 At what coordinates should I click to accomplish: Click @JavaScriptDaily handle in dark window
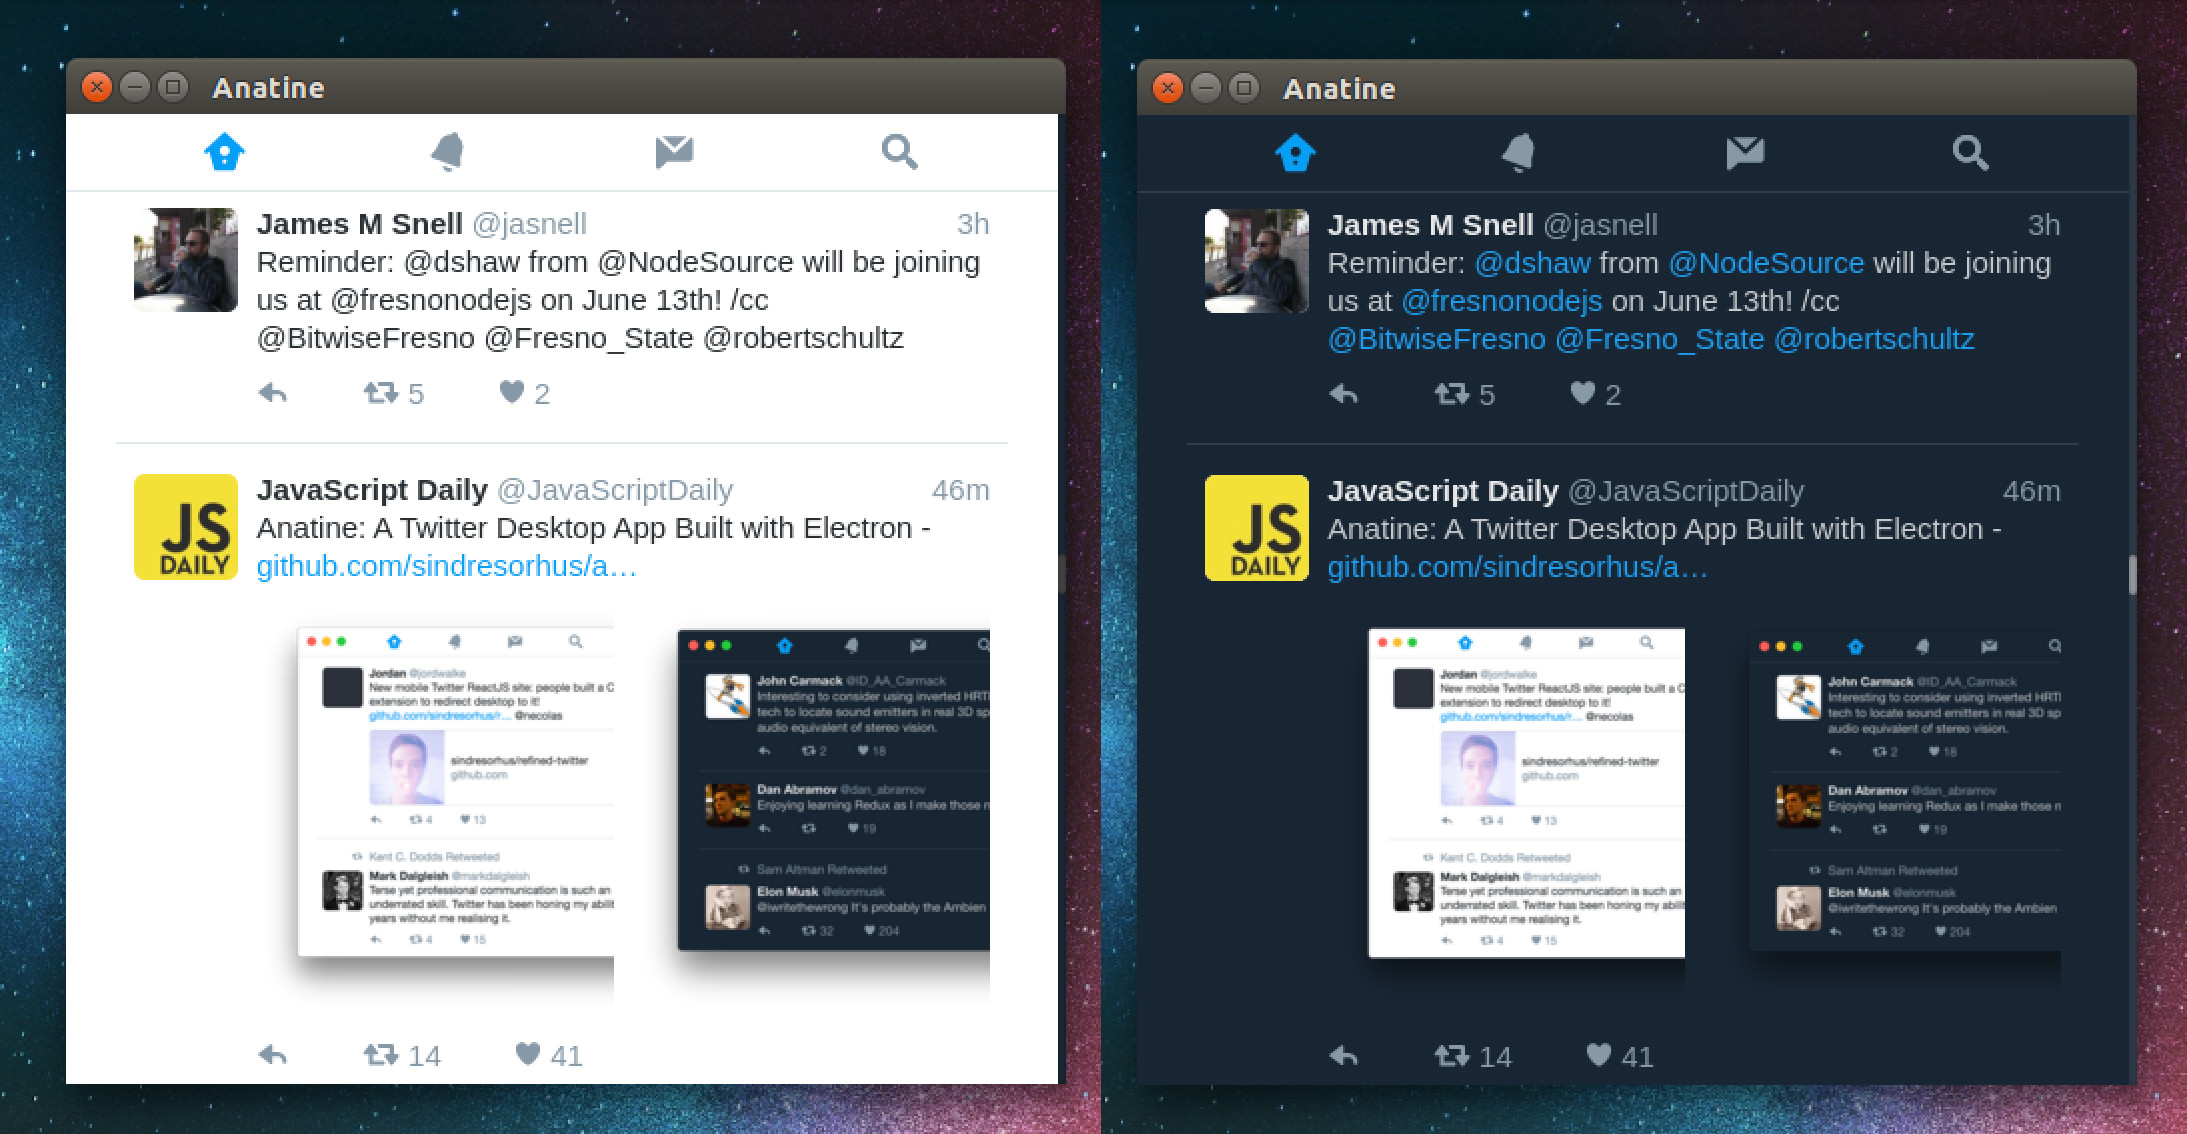click(x=1686, y=491)
